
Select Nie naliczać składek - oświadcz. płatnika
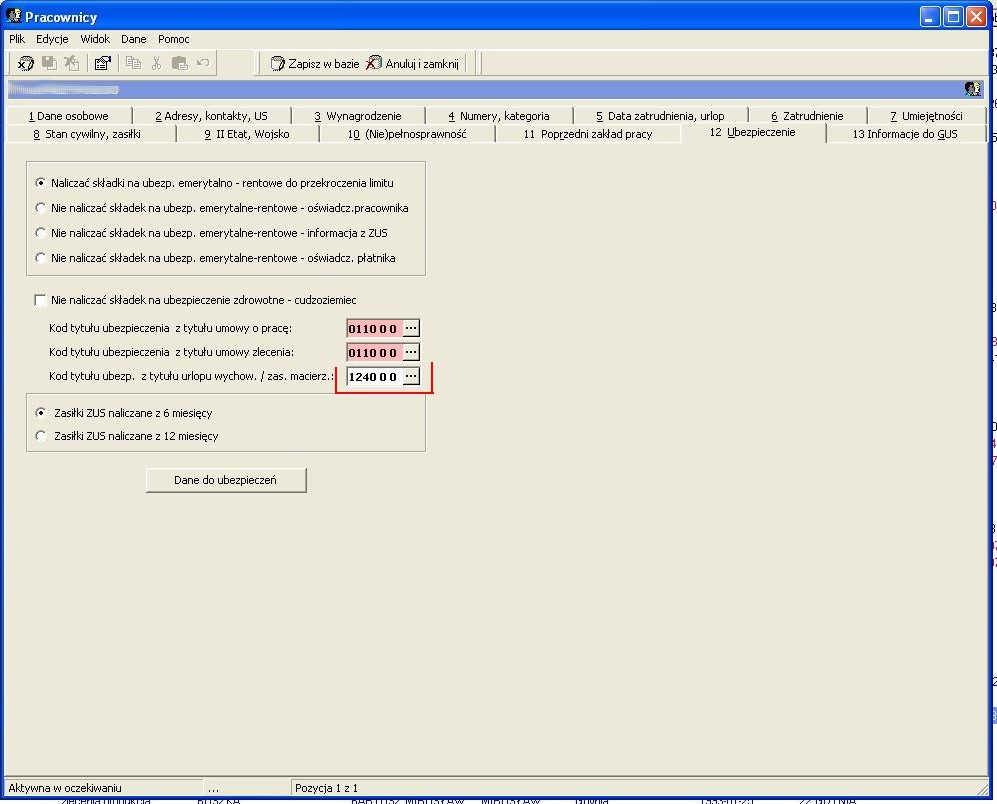click(216, 258)
